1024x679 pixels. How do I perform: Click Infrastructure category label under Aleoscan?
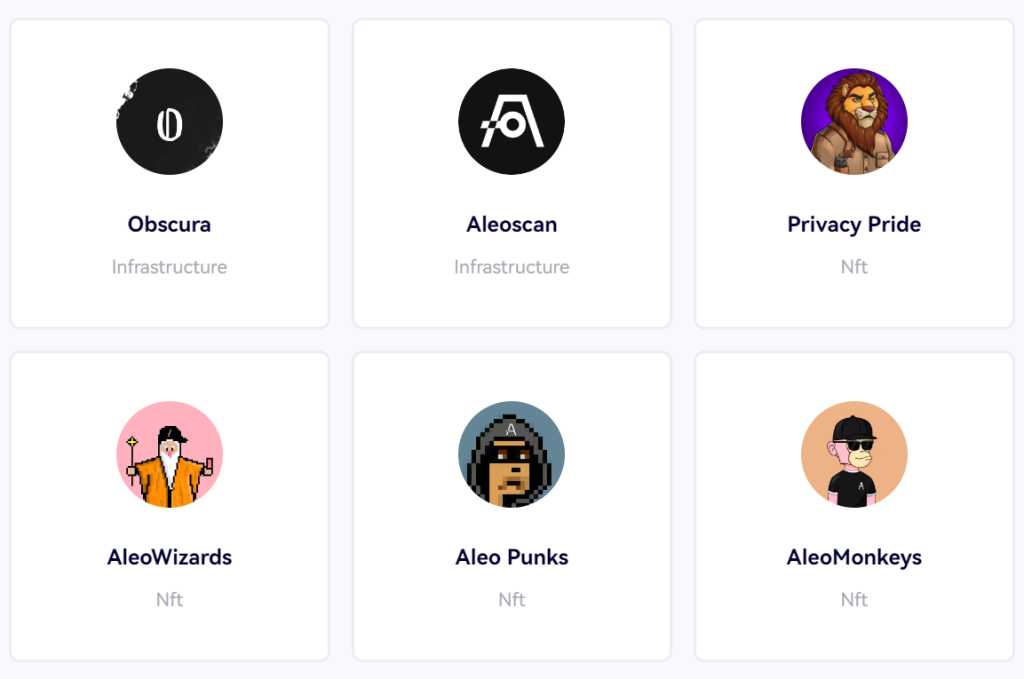(x=511, y=266)
